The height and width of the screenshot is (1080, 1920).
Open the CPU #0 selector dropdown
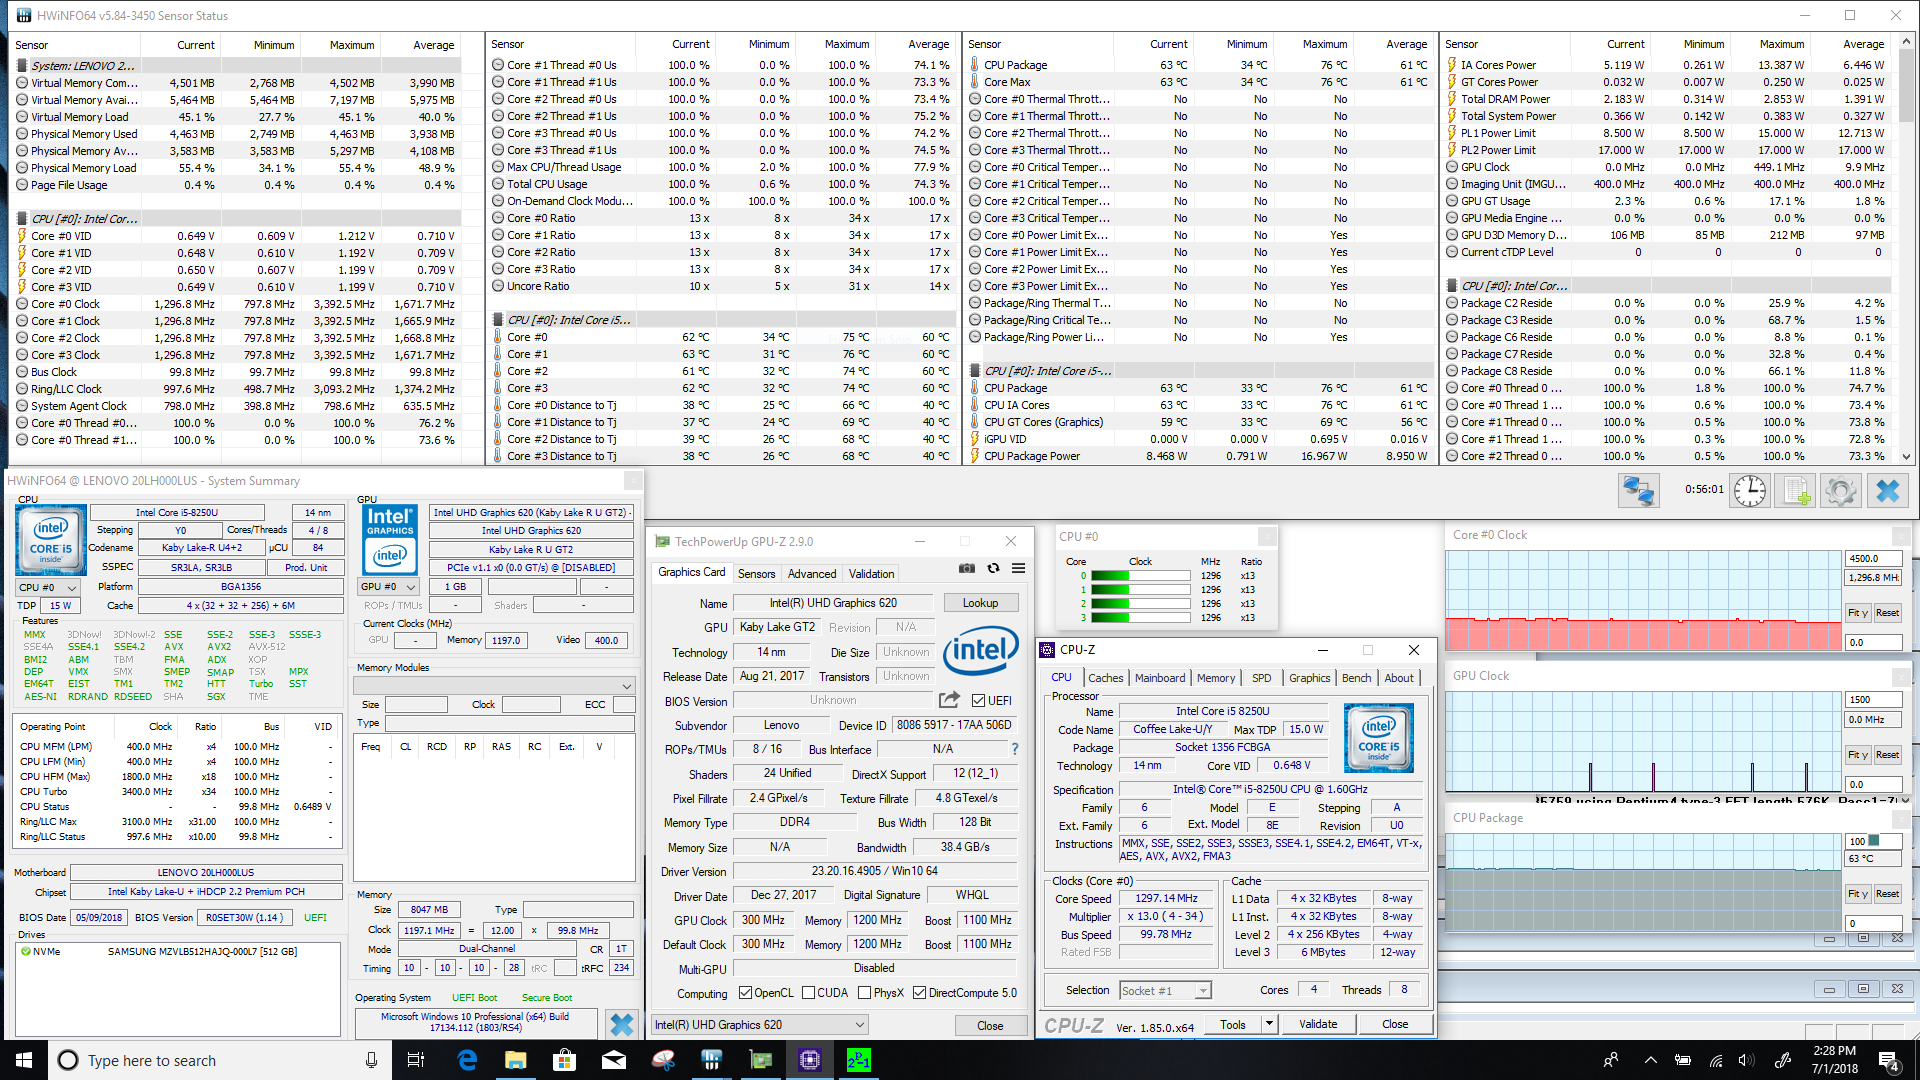[x=48, y=587]
